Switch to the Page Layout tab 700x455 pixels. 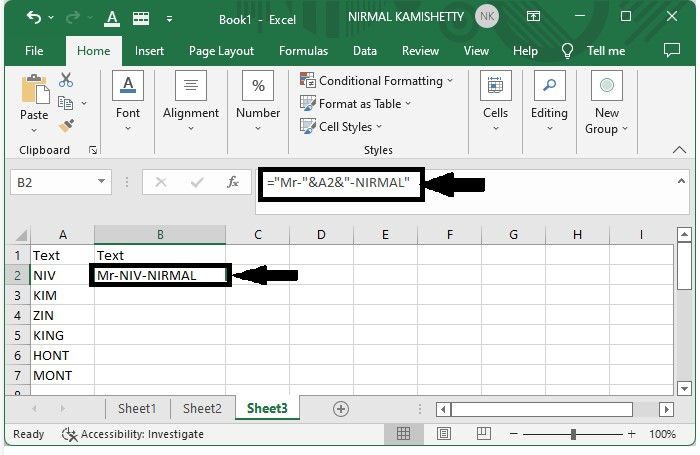[x=221, y=51]
